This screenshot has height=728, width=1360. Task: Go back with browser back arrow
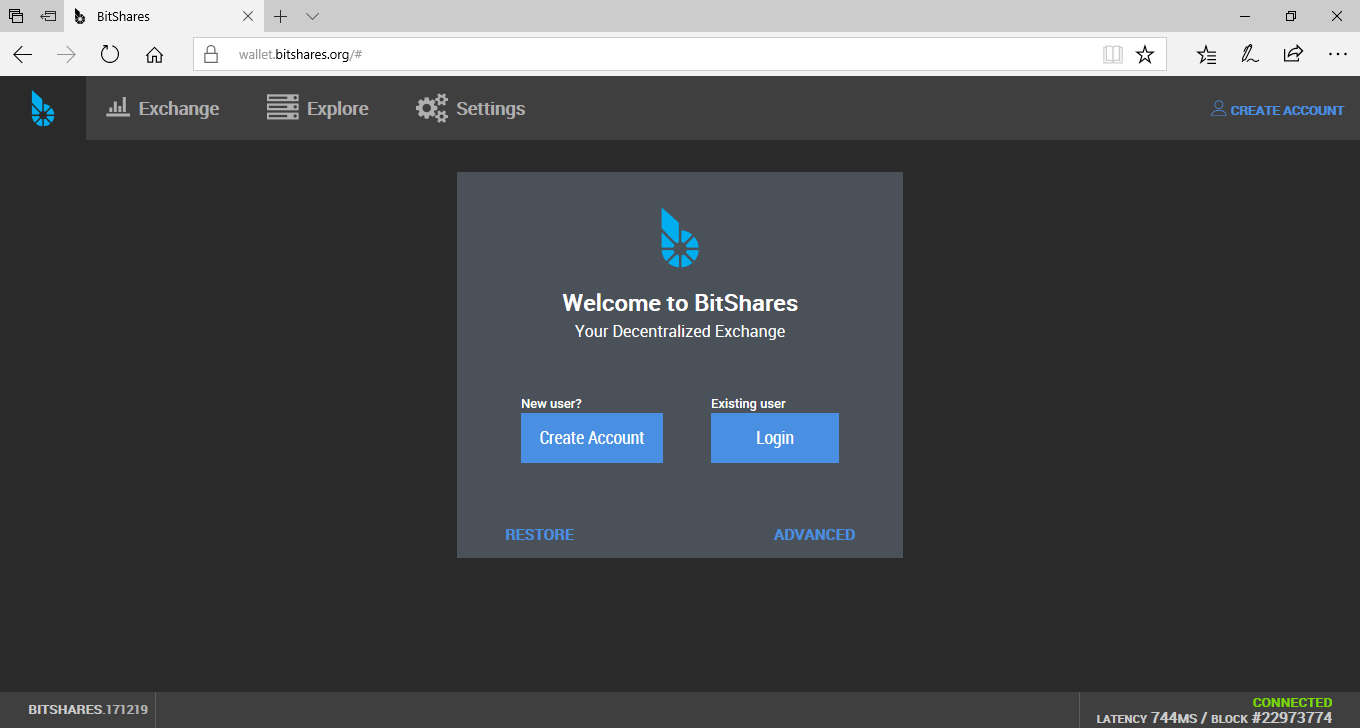tap(23, 54)
